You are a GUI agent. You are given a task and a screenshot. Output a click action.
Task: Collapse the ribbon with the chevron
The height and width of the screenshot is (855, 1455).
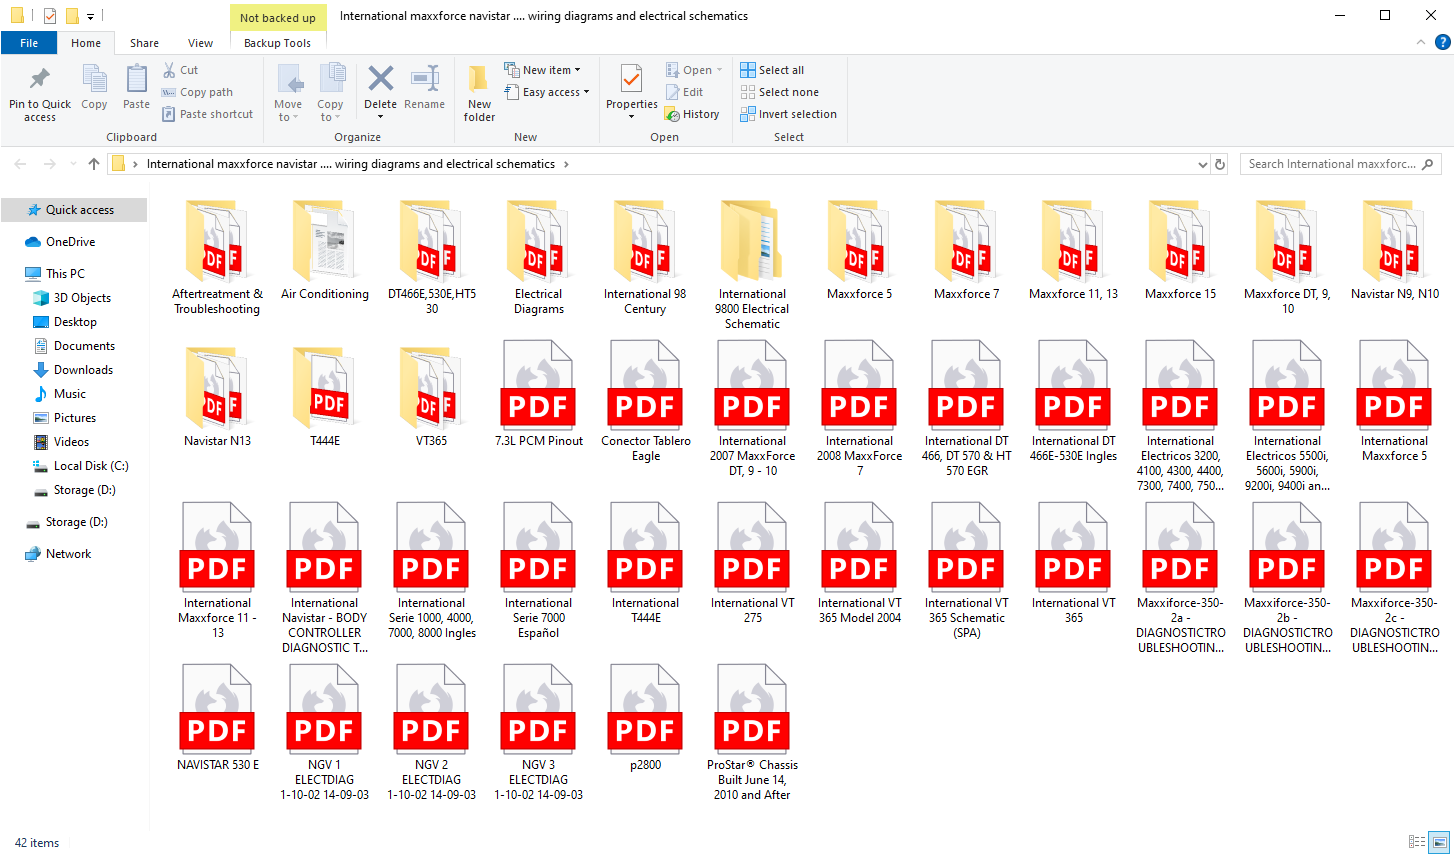point(1421,42)
